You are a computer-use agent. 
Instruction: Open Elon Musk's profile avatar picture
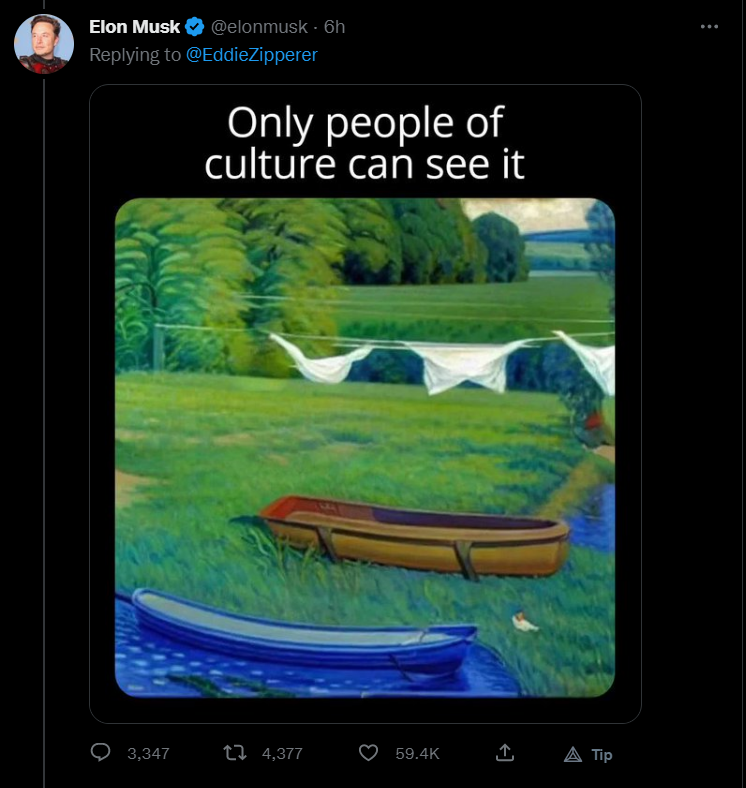coord(44,43)
